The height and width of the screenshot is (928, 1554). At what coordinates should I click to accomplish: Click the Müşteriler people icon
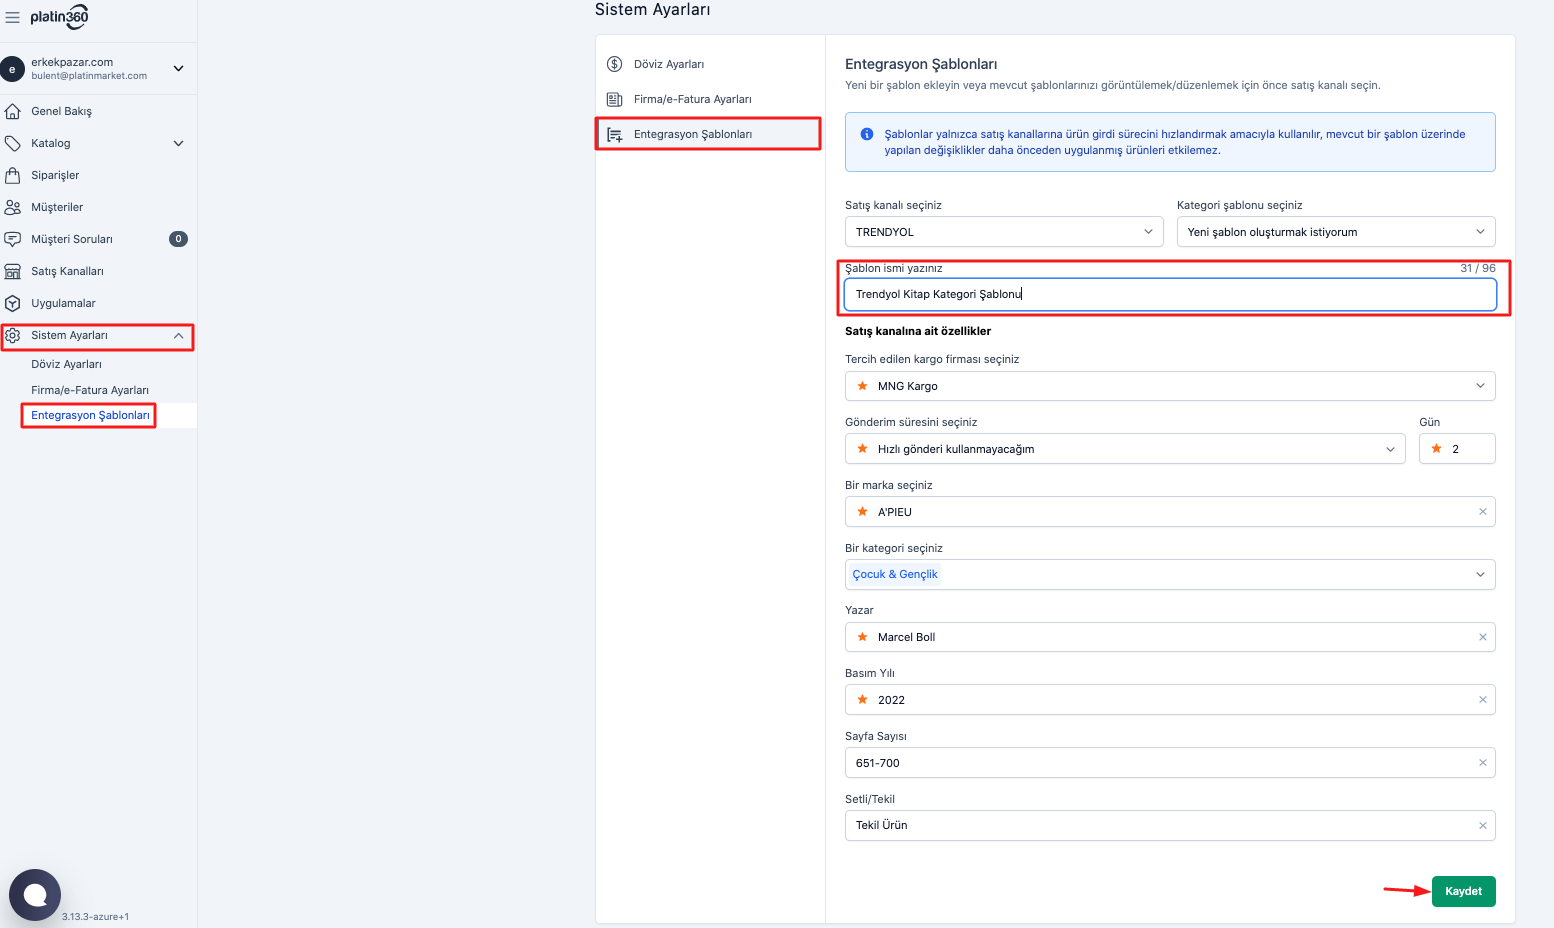(x=13, y=207)
